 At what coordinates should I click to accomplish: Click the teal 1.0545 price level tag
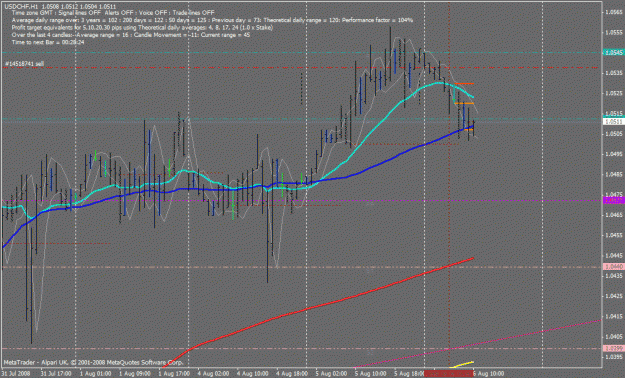[x=613, y=52]
